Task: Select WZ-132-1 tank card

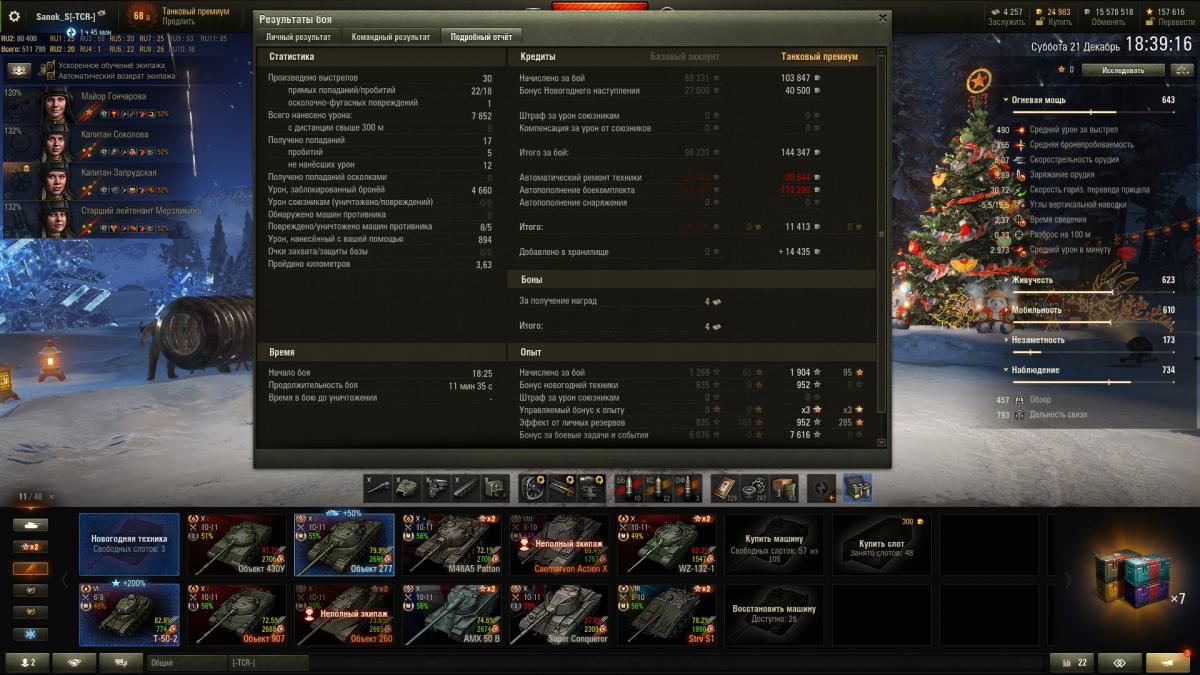Action: point(667,545)
